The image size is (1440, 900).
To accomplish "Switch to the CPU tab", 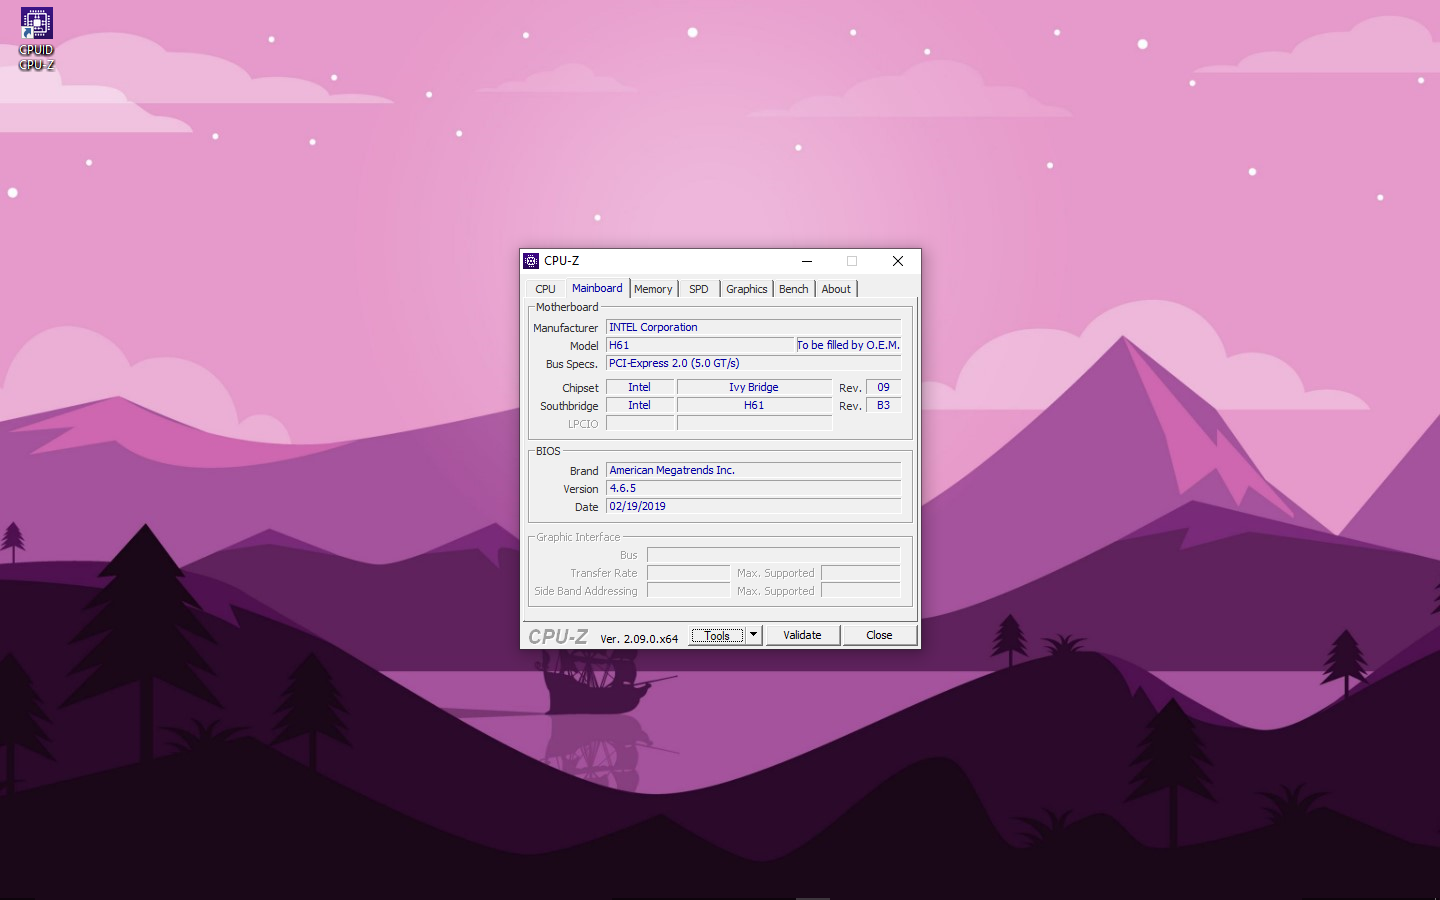I will [x=545, y=289].
